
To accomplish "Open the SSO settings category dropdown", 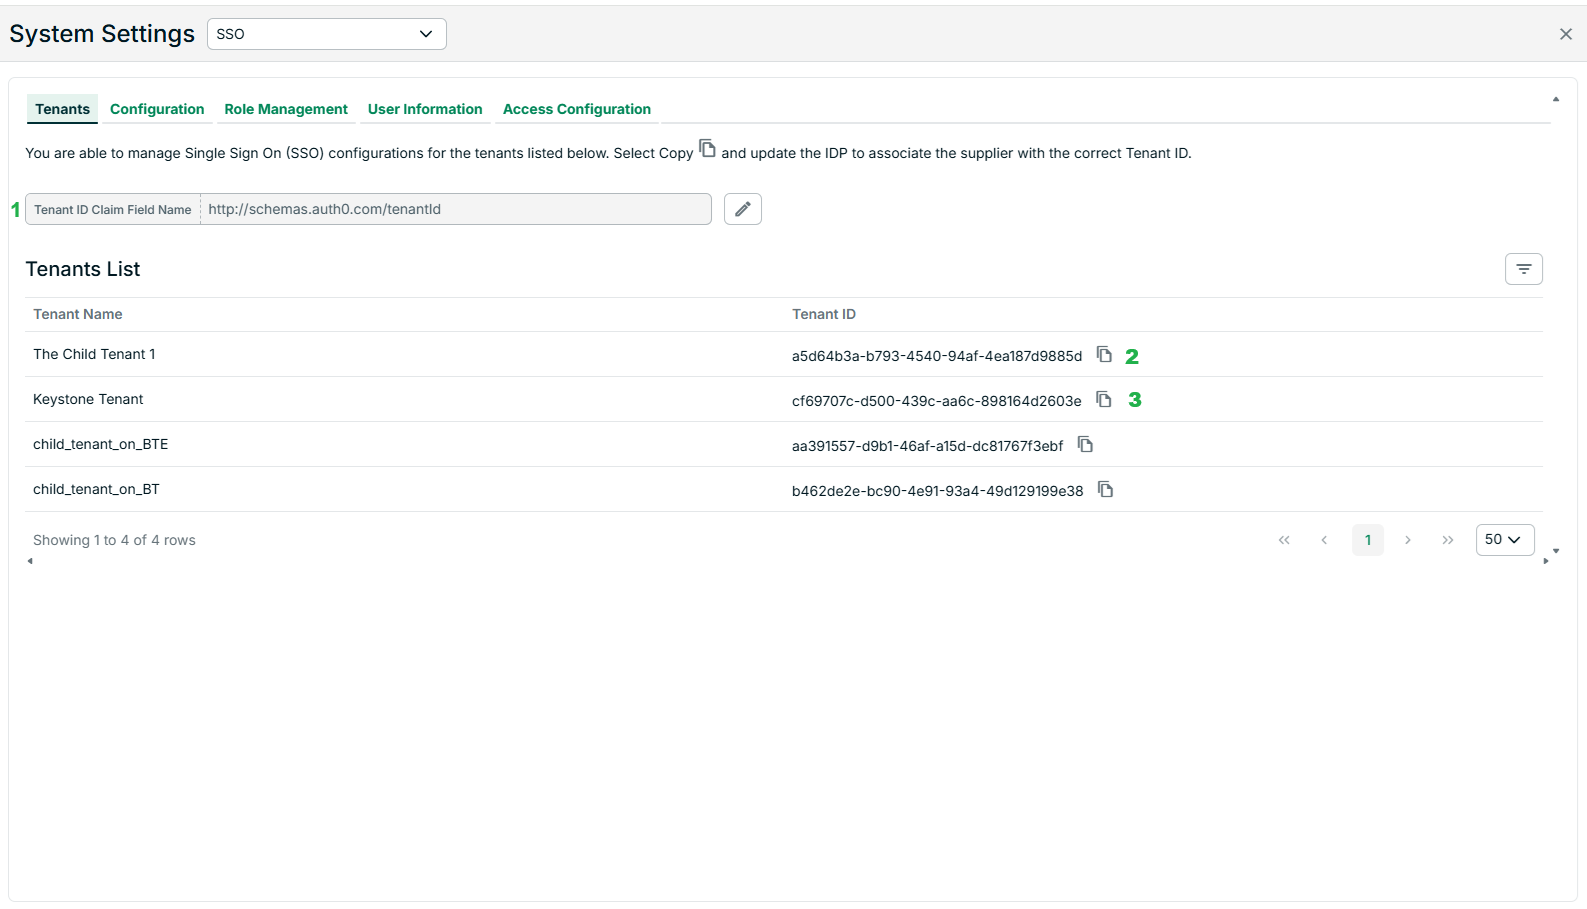I will tap(327, 34).
